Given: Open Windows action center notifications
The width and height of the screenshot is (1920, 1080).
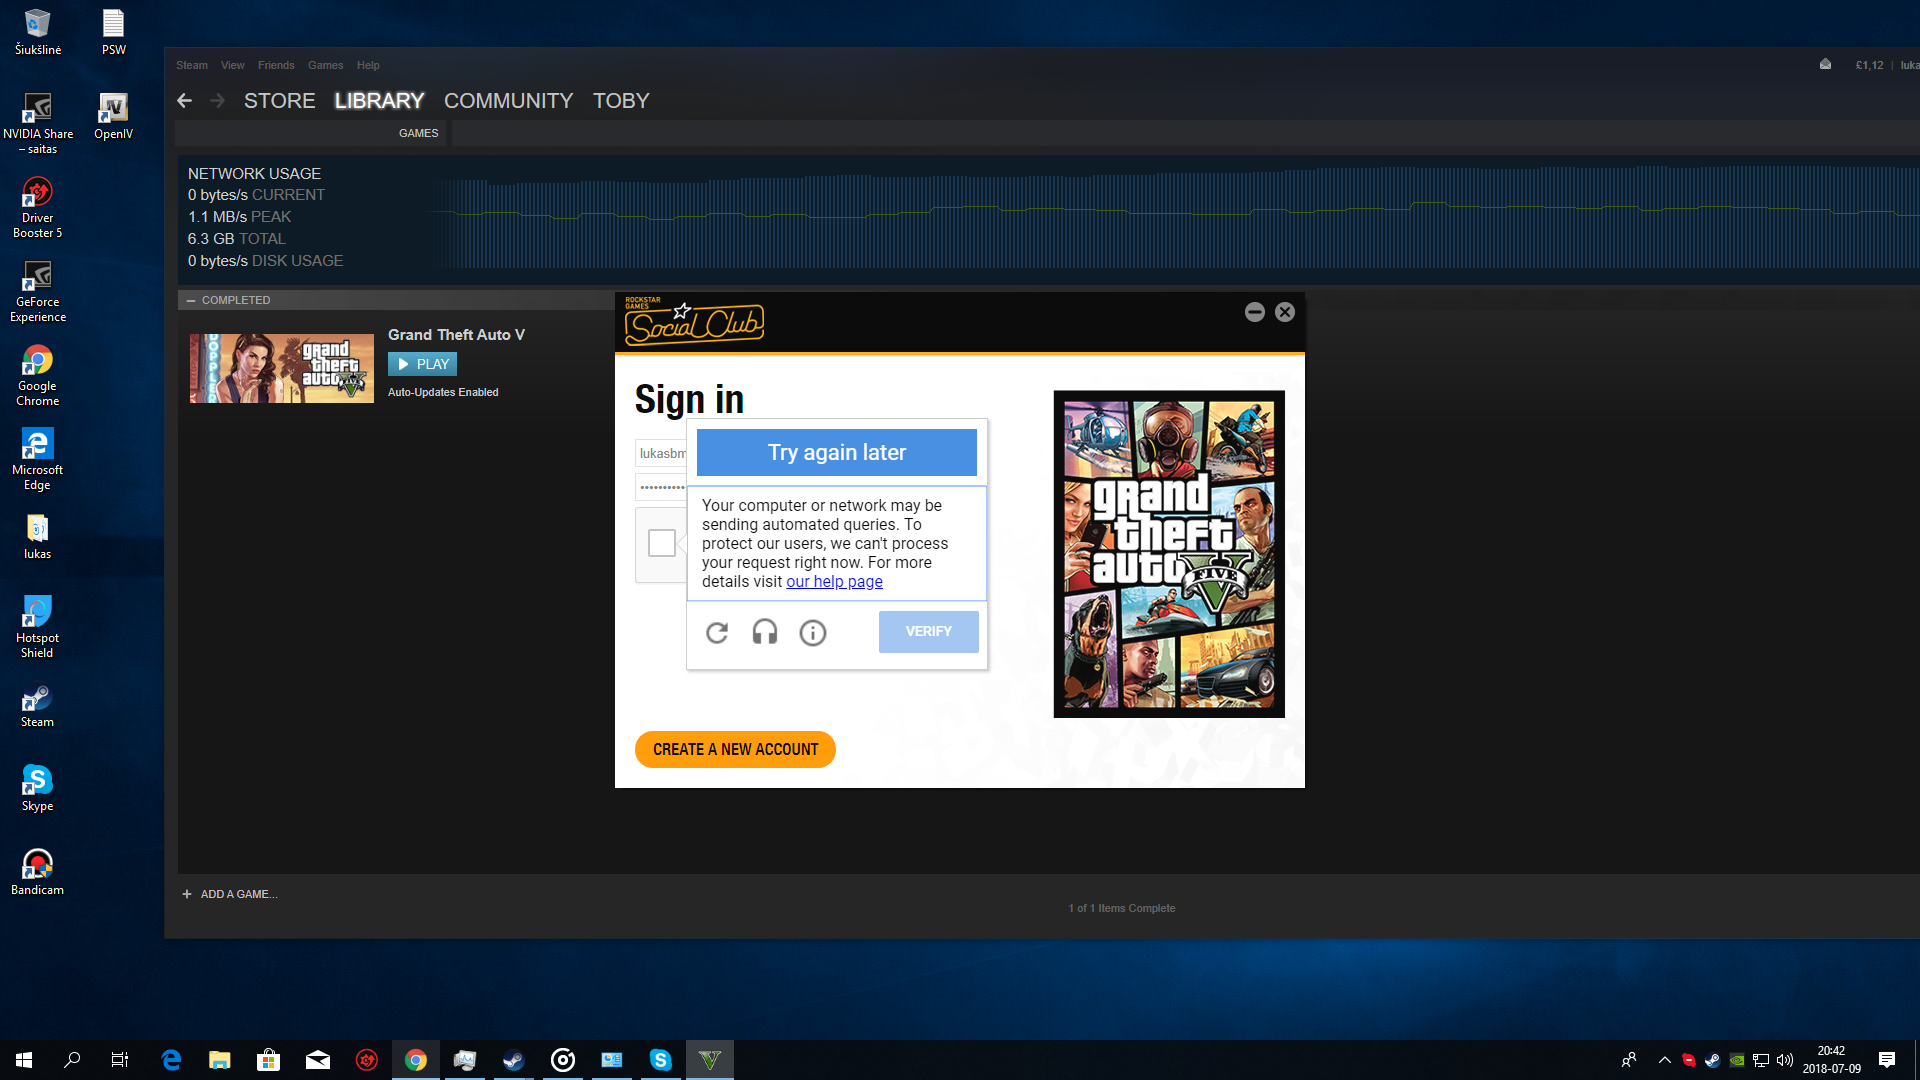Looking at the screenshot, I should click(1887, 1060).
